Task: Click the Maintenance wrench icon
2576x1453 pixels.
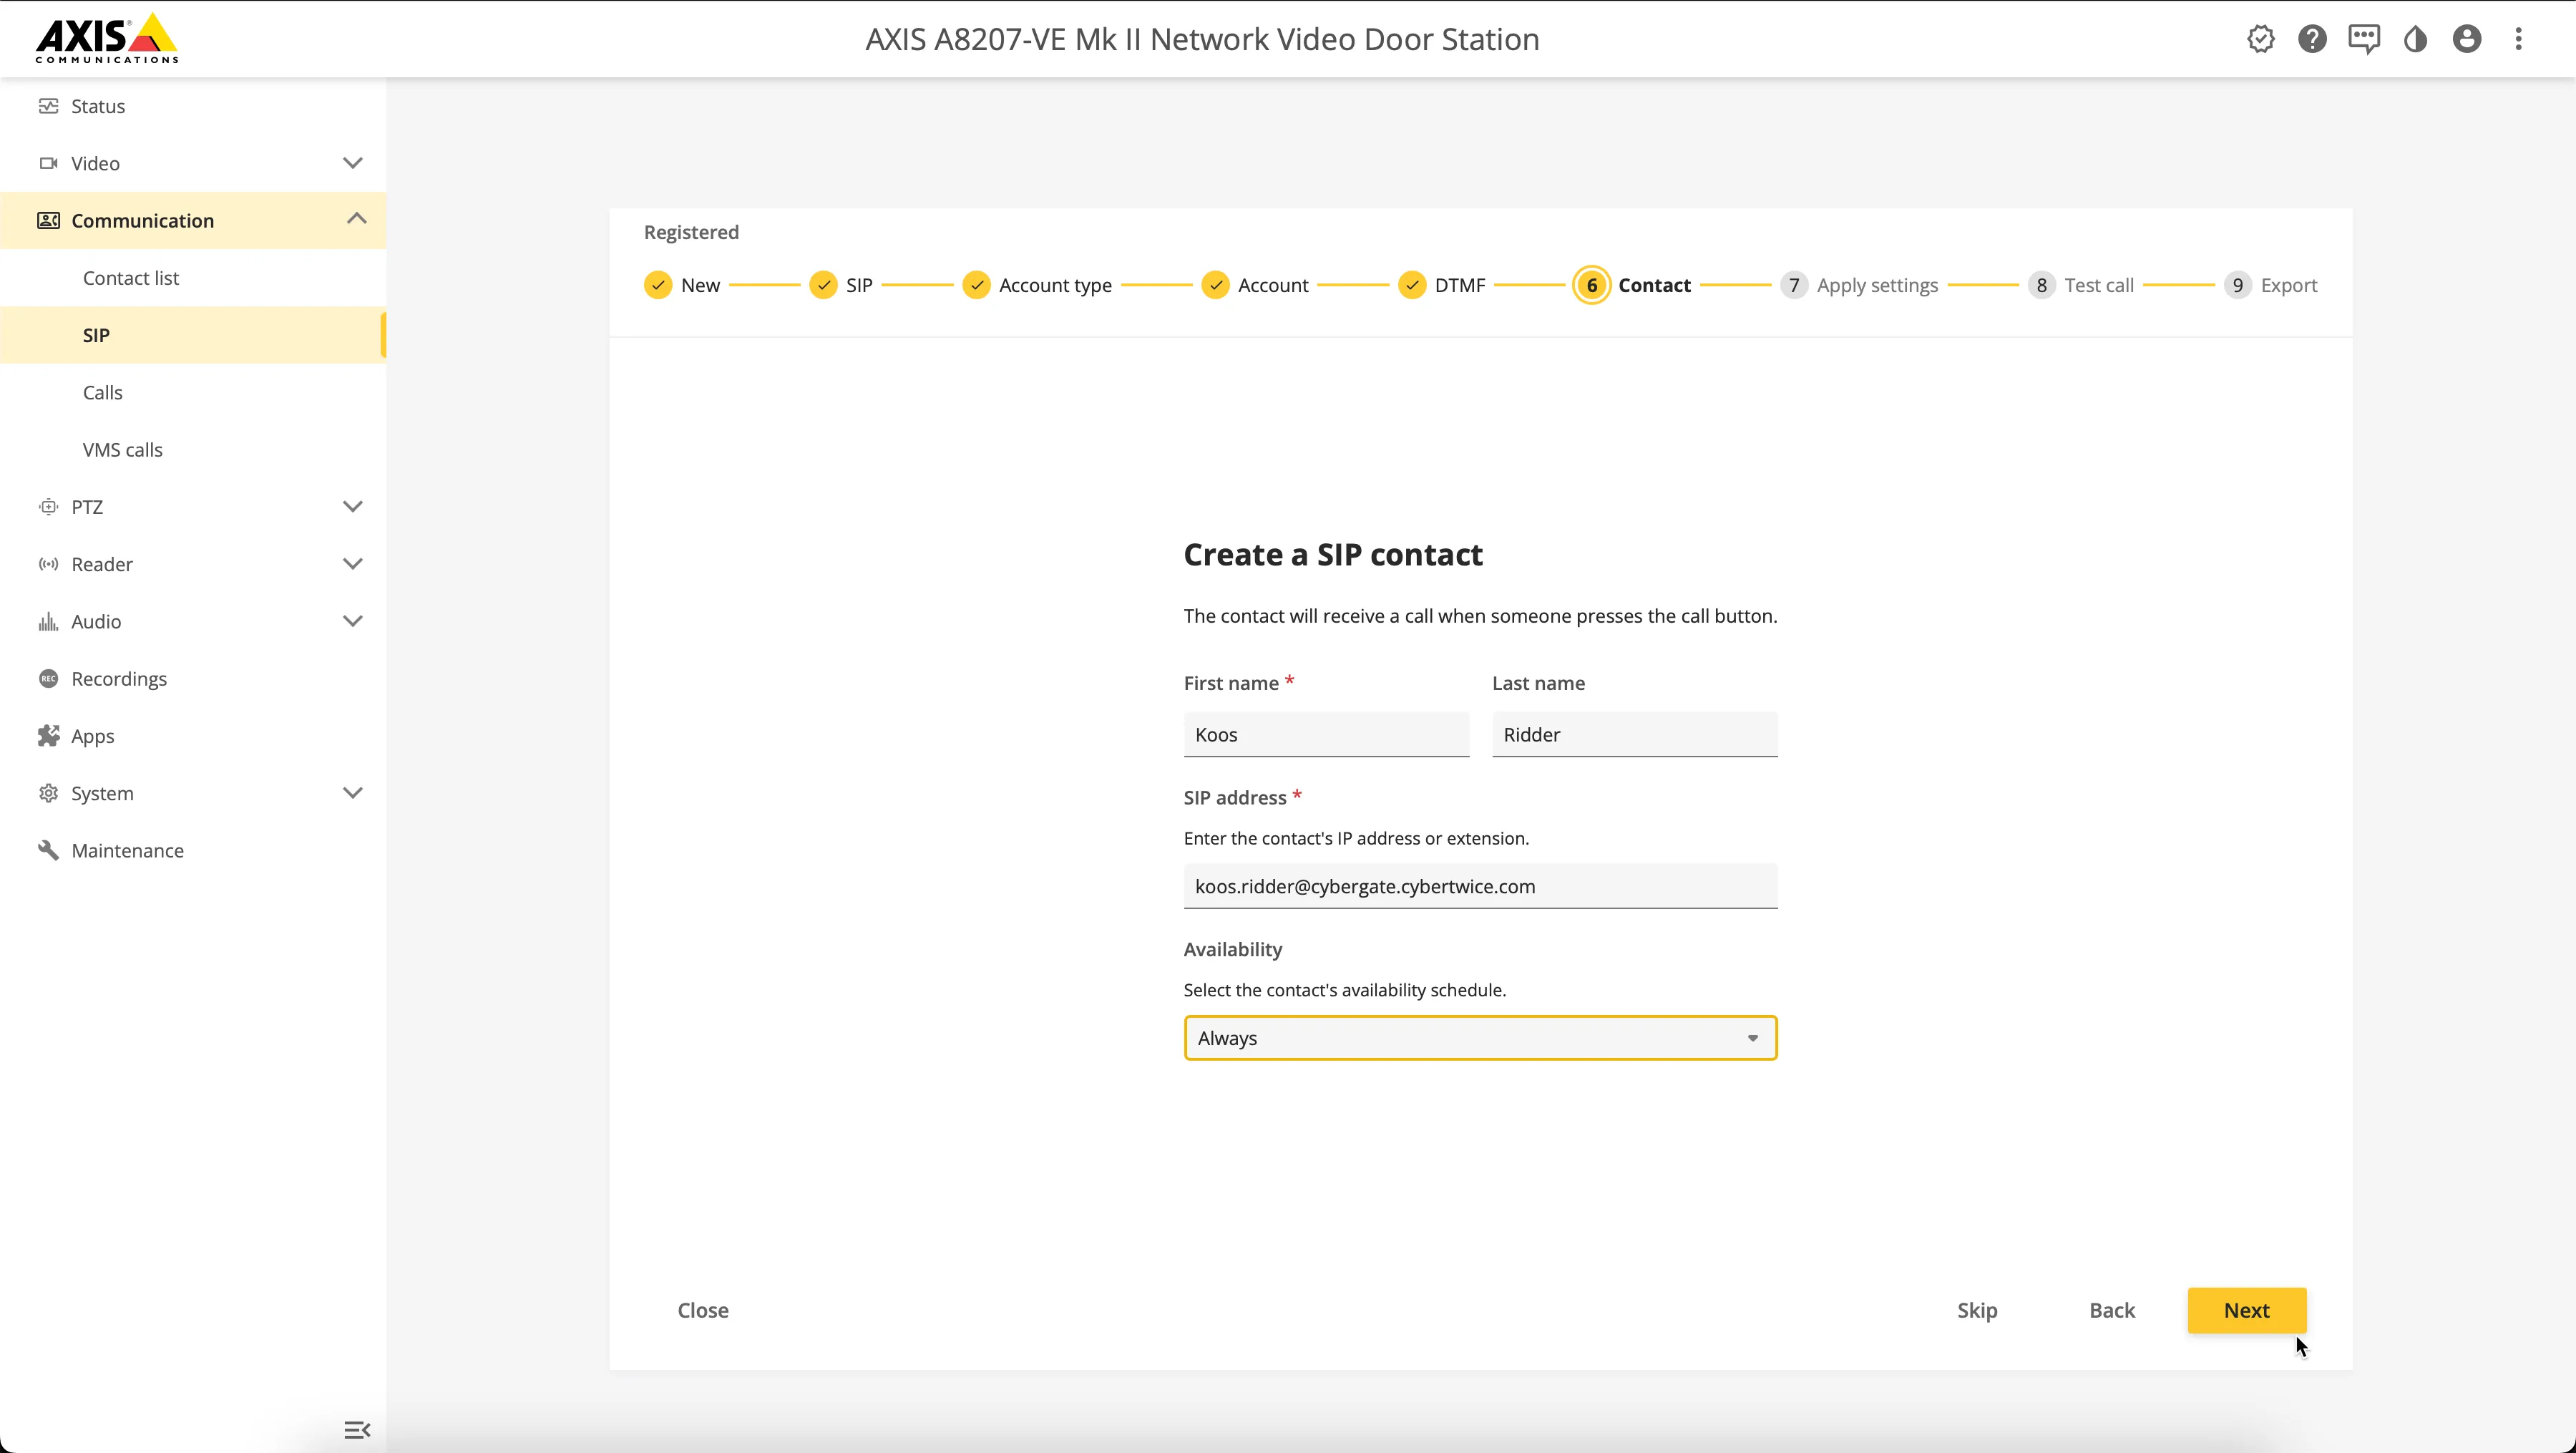Action: 48,851
